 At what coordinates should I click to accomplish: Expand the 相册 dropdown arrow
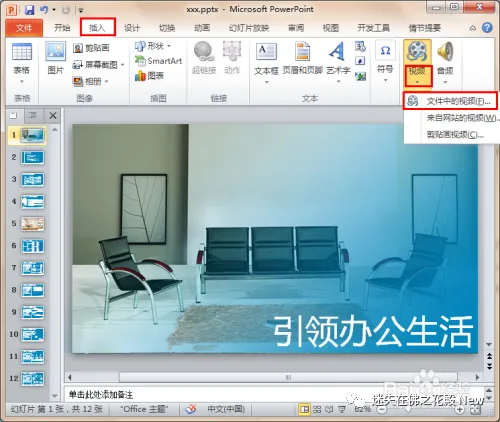point(107,81)
